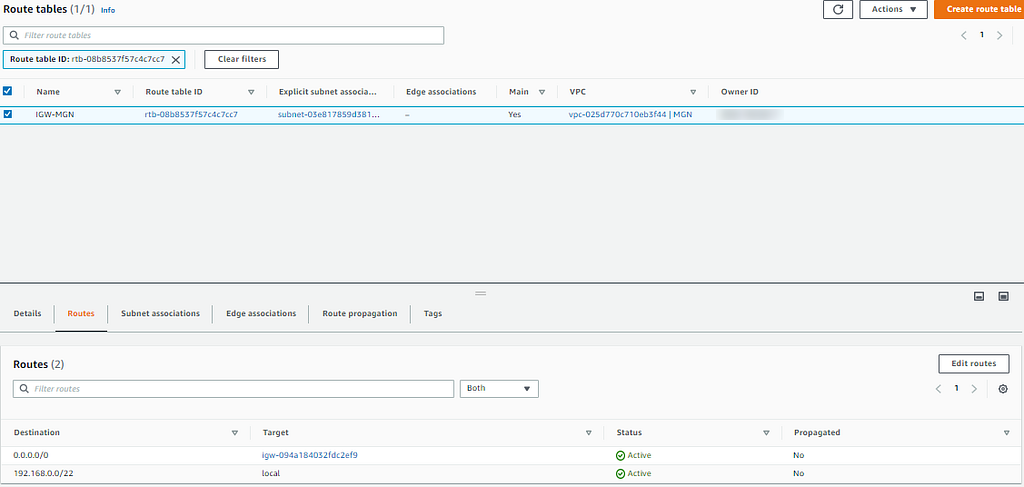Click Active status of 192.168.0.0/22 route
The image size is (1024, 487).
[633, 473]
